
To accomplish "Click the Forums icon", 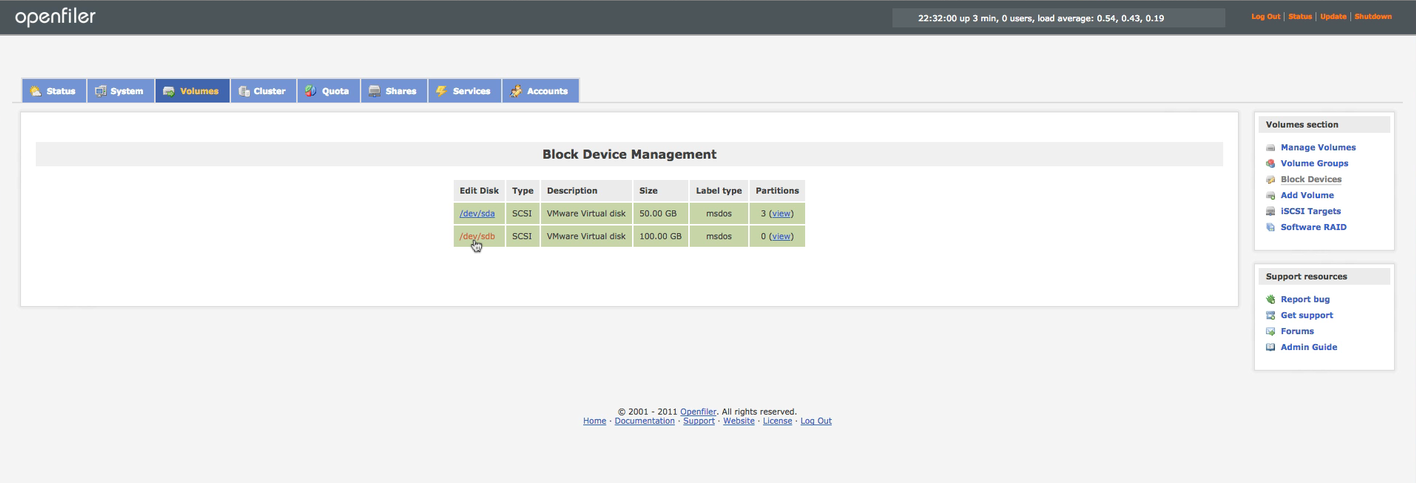I will (x=1271, y=331).
